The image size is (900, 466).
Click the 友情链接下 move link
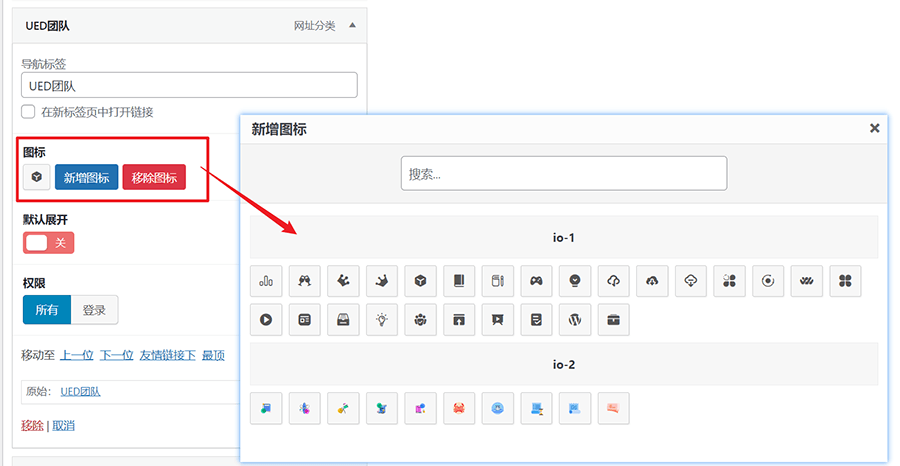pos(167,355)
